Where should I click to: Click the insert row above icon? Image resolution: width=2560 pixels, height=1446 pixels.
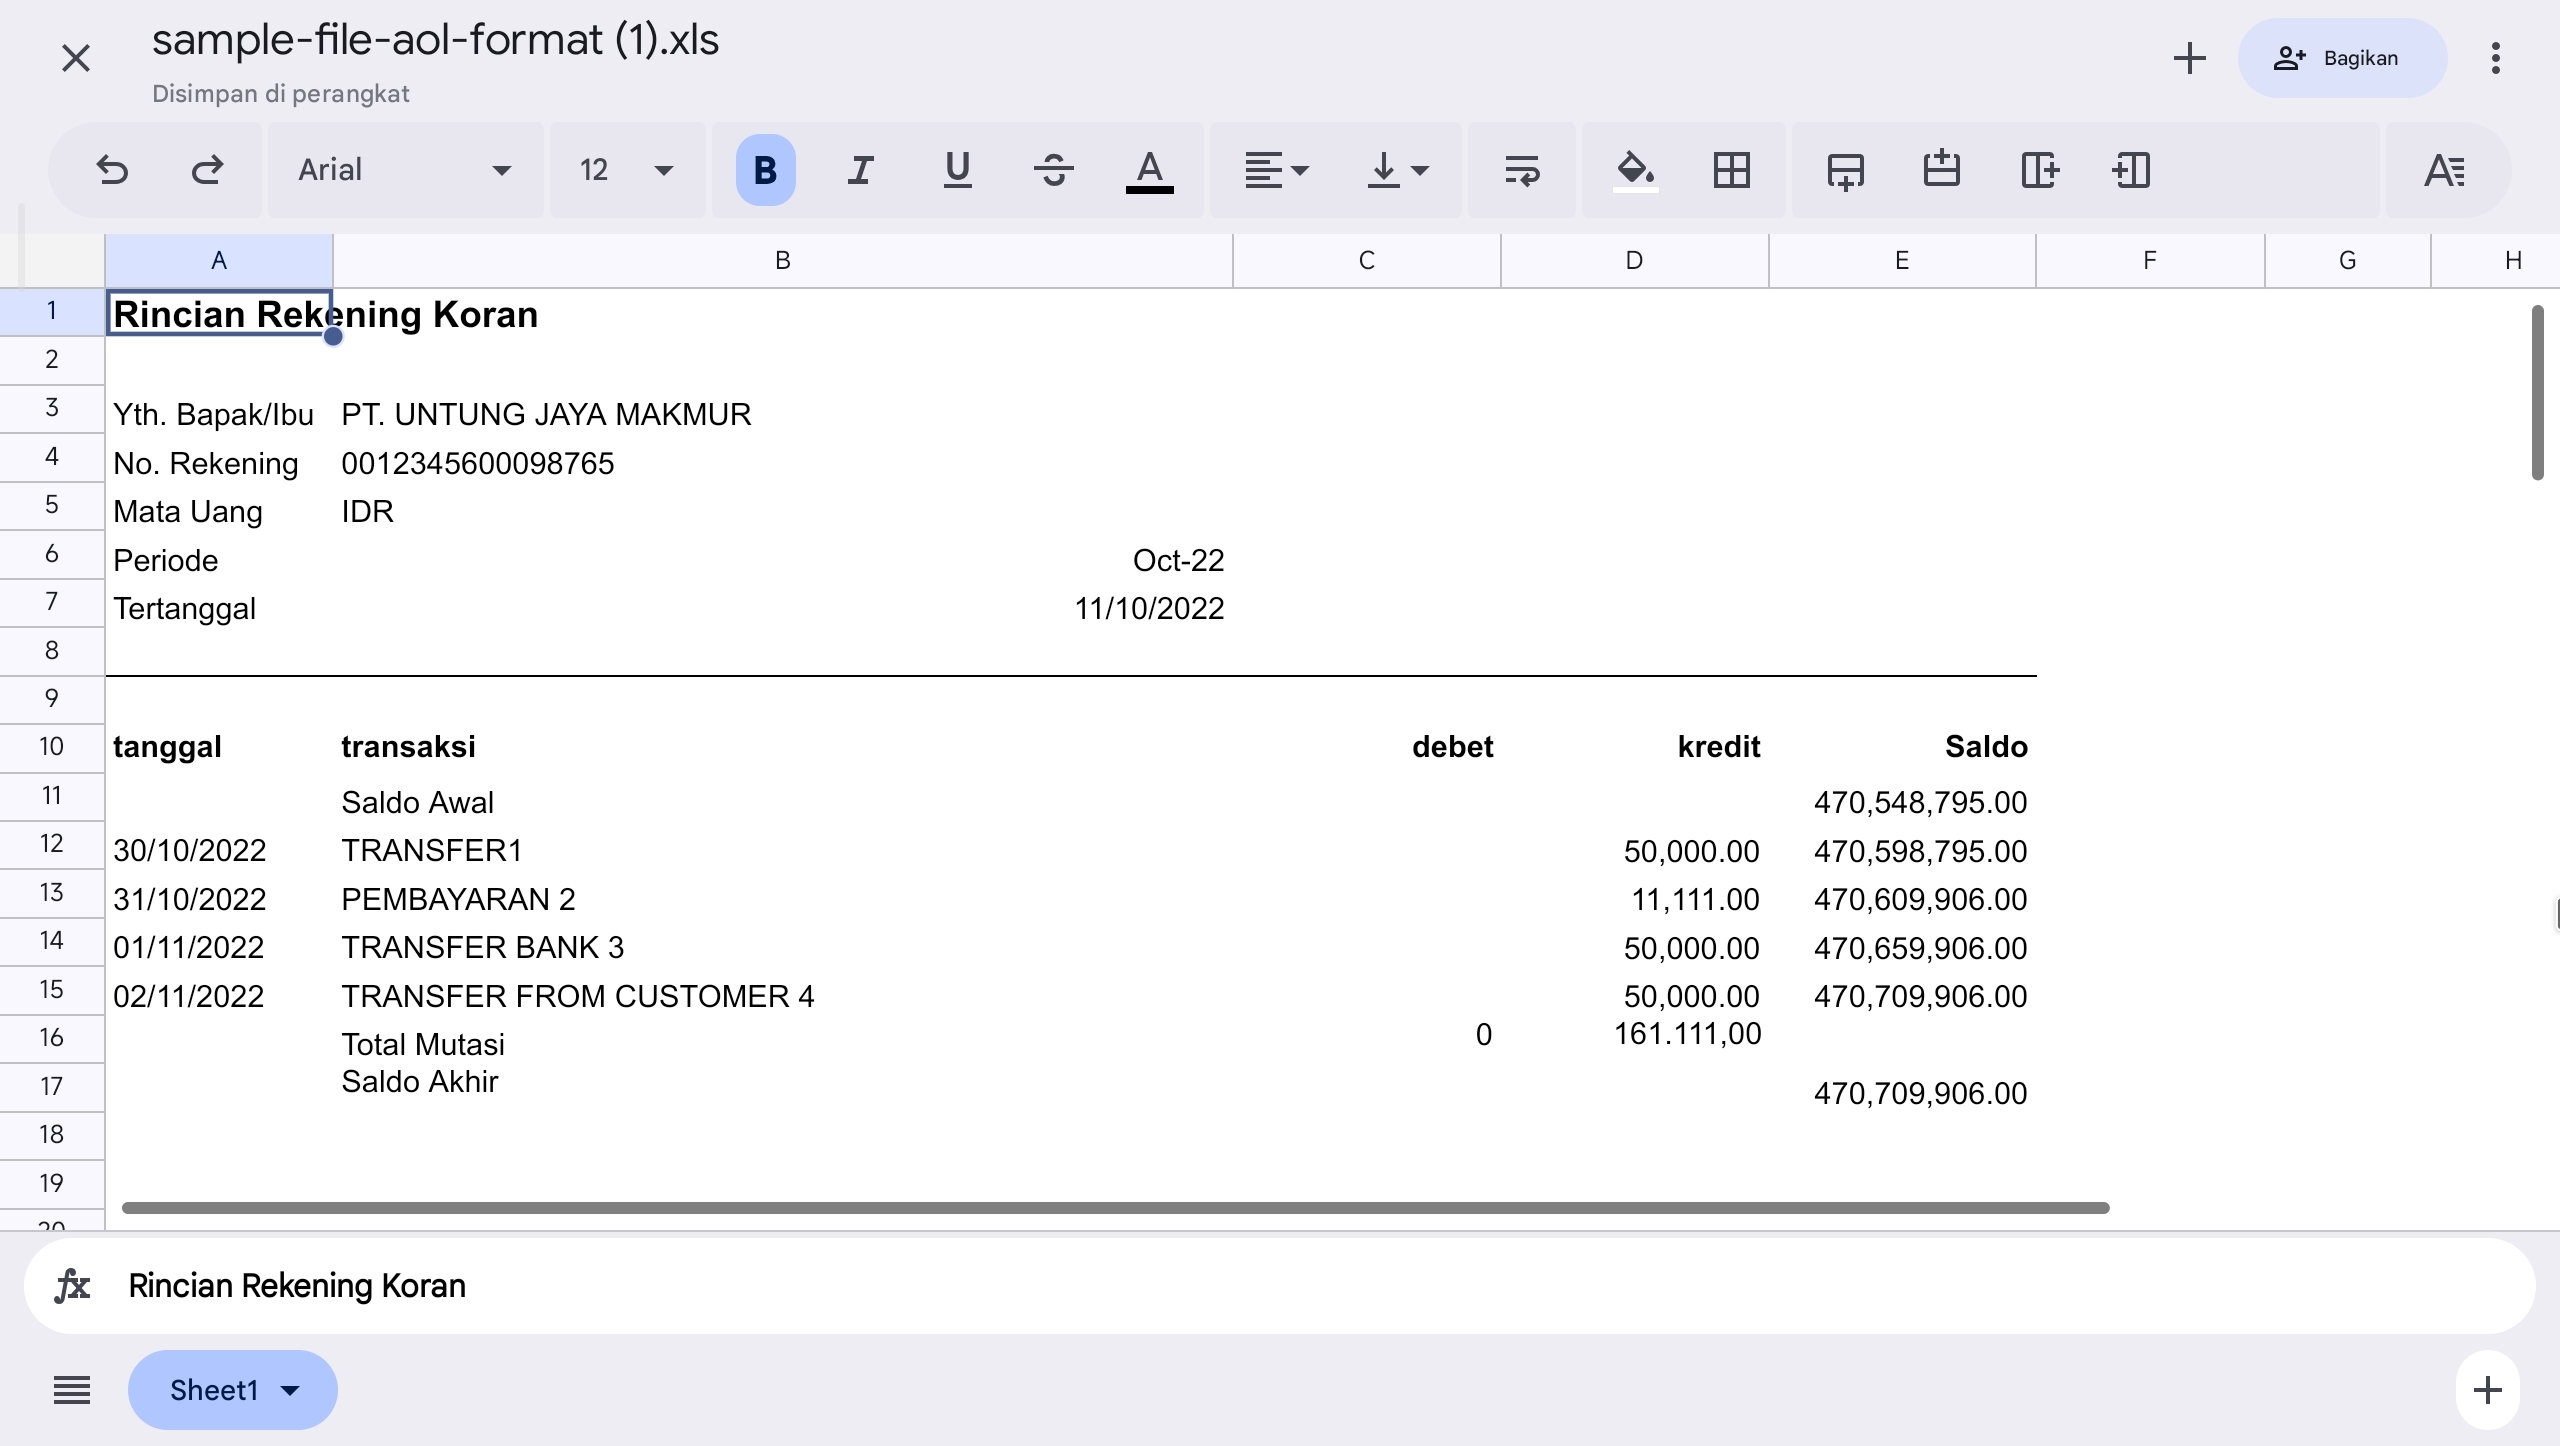[x=1941, y=170]
